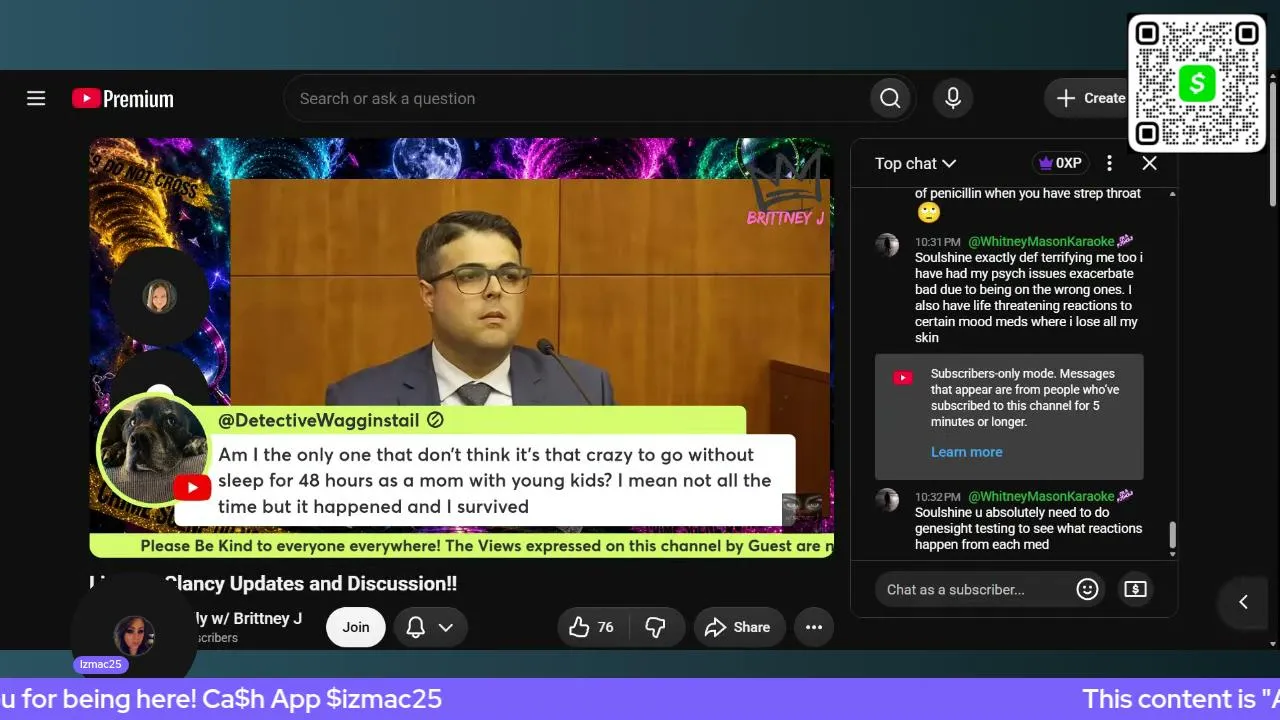Open the @WhitneyMasonKaraoke author at 10:32 PM
This screenshot has width=1280, height=720.
tap(1041, 497)
